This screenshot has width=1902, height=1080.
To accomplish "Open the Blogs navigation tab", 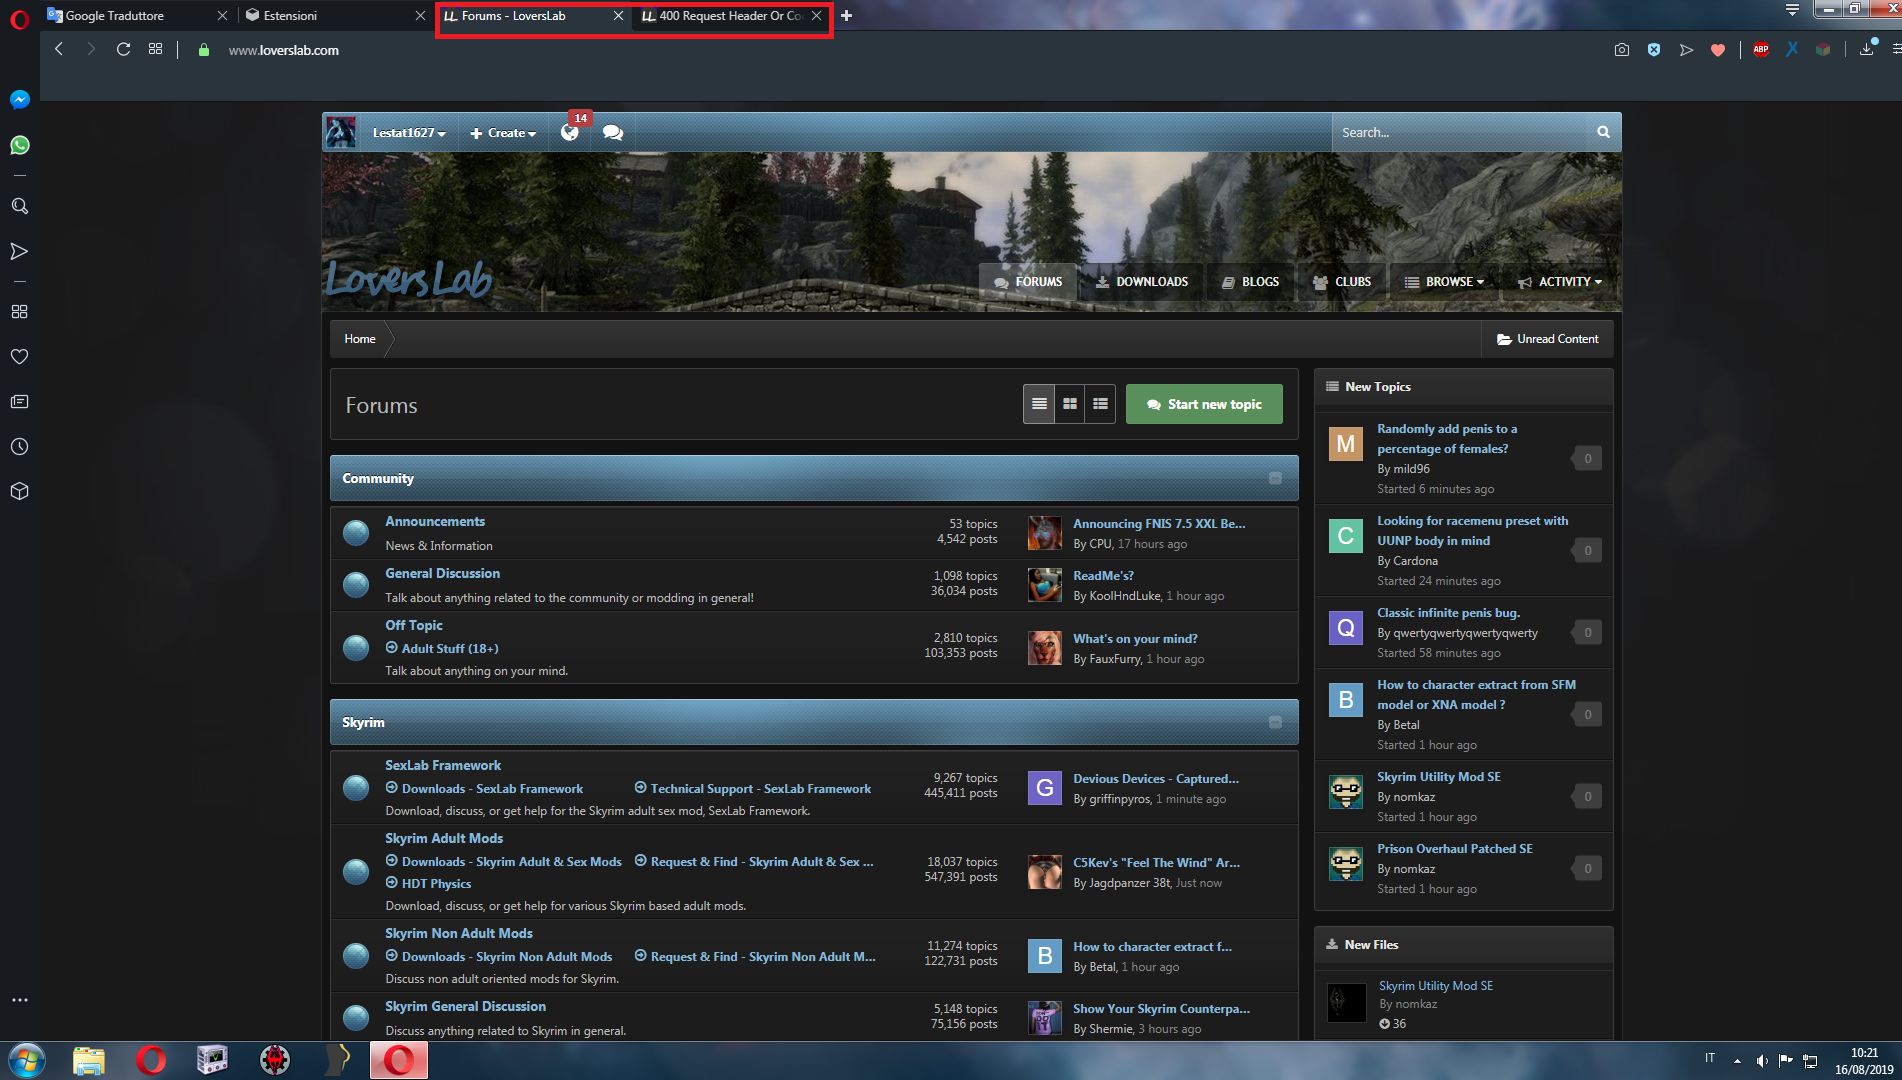I will (x=1250, y=282).
